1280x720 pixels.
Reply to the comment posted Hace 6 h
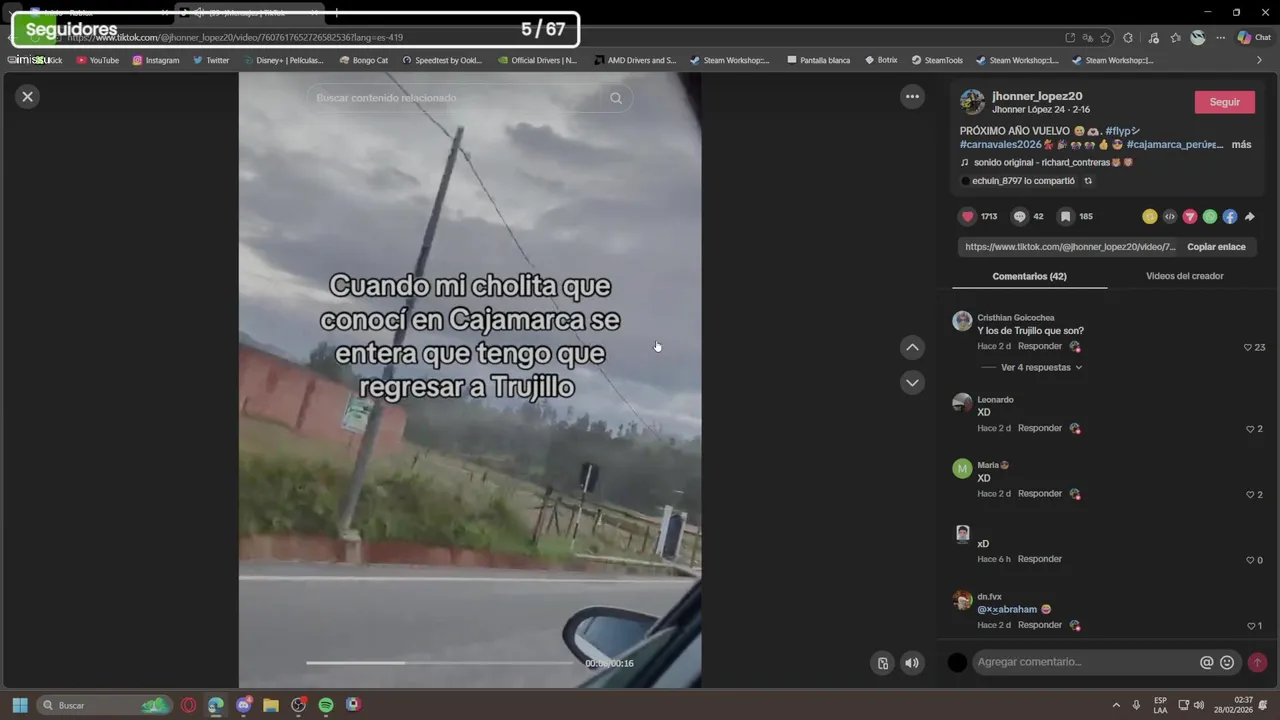[x=1040, y=559]
